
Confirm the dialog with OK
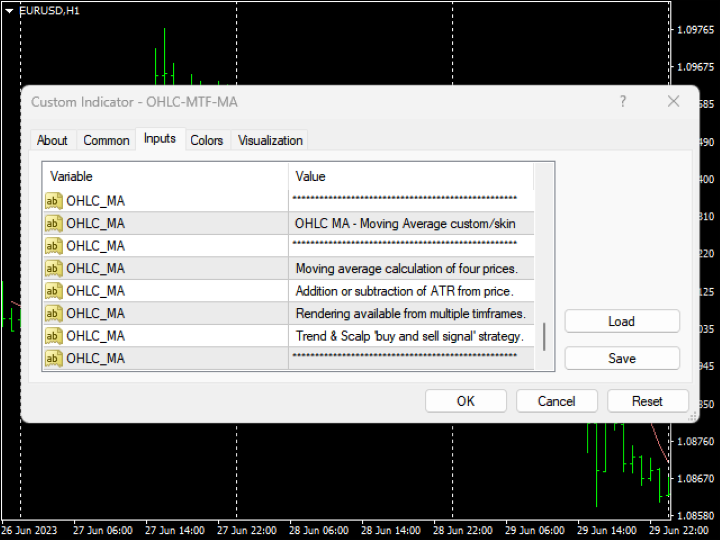pyautogui.click(x=466, y=401)
